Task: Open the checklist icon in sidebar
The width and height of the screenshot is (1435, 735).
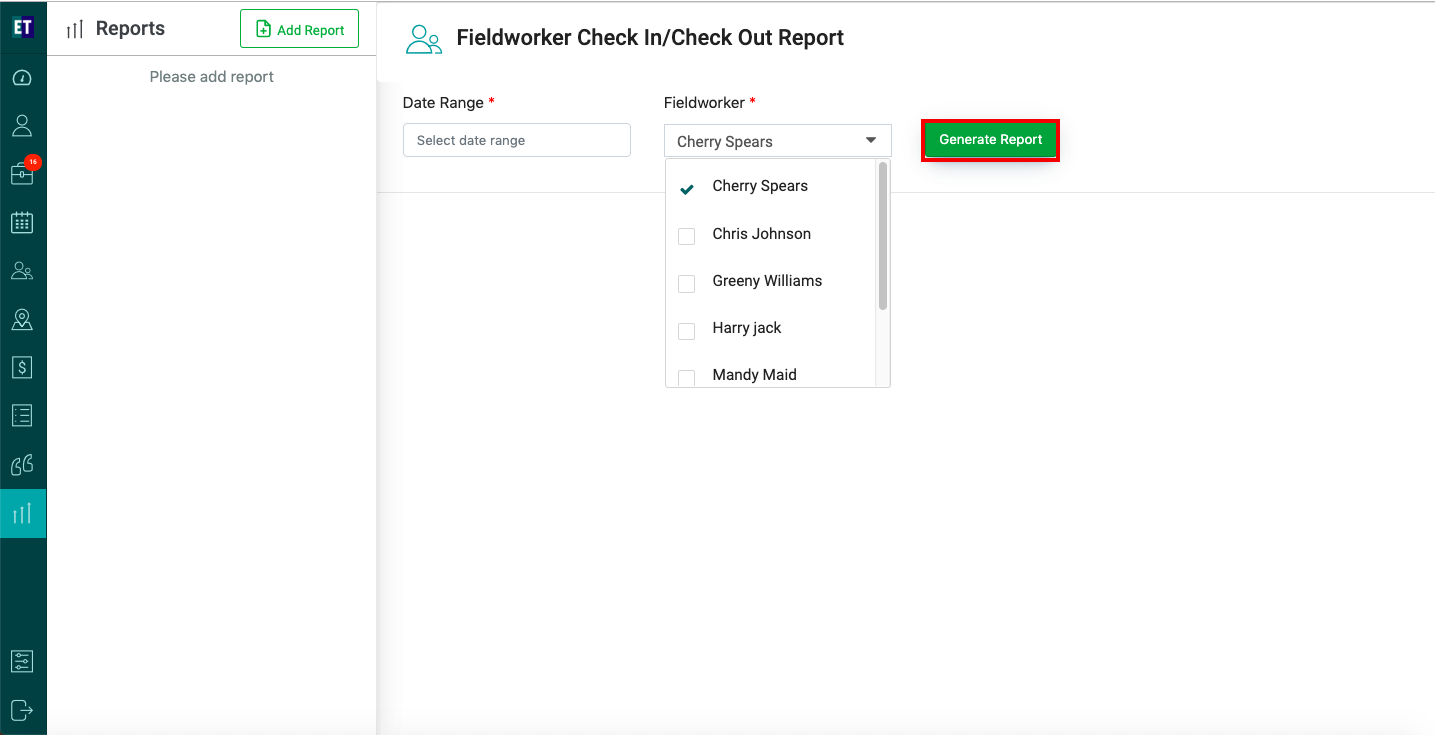Action: click(22, 415)
